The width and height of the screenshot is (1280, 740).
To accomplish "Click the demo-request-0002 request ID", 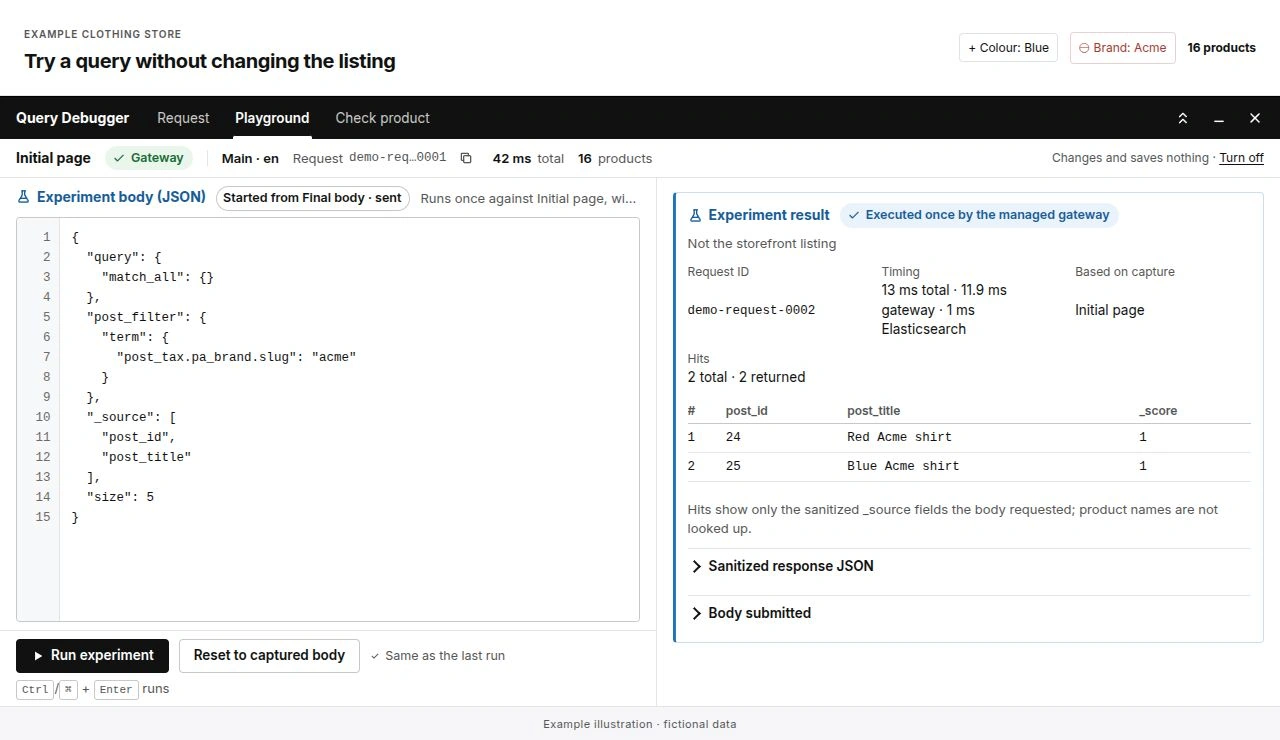I will tap(751, 310).
